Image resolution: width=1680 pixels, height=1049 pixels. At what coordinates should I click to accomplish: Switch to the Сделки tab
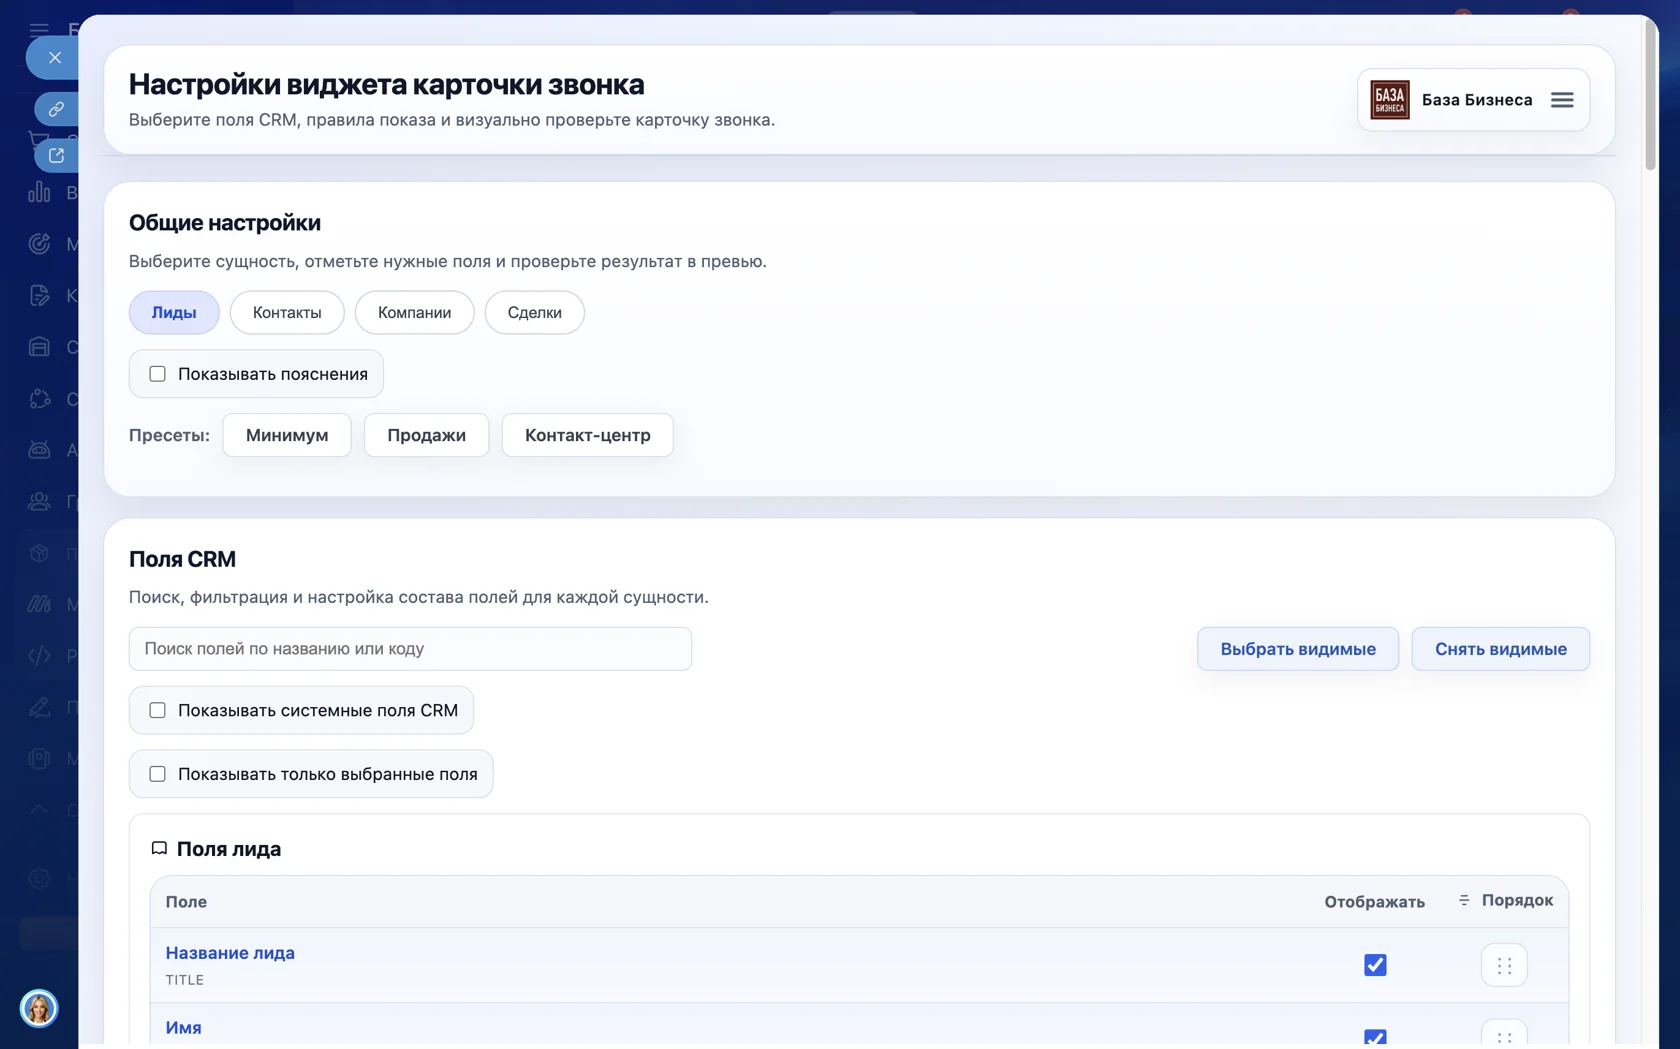pos(534,312)
